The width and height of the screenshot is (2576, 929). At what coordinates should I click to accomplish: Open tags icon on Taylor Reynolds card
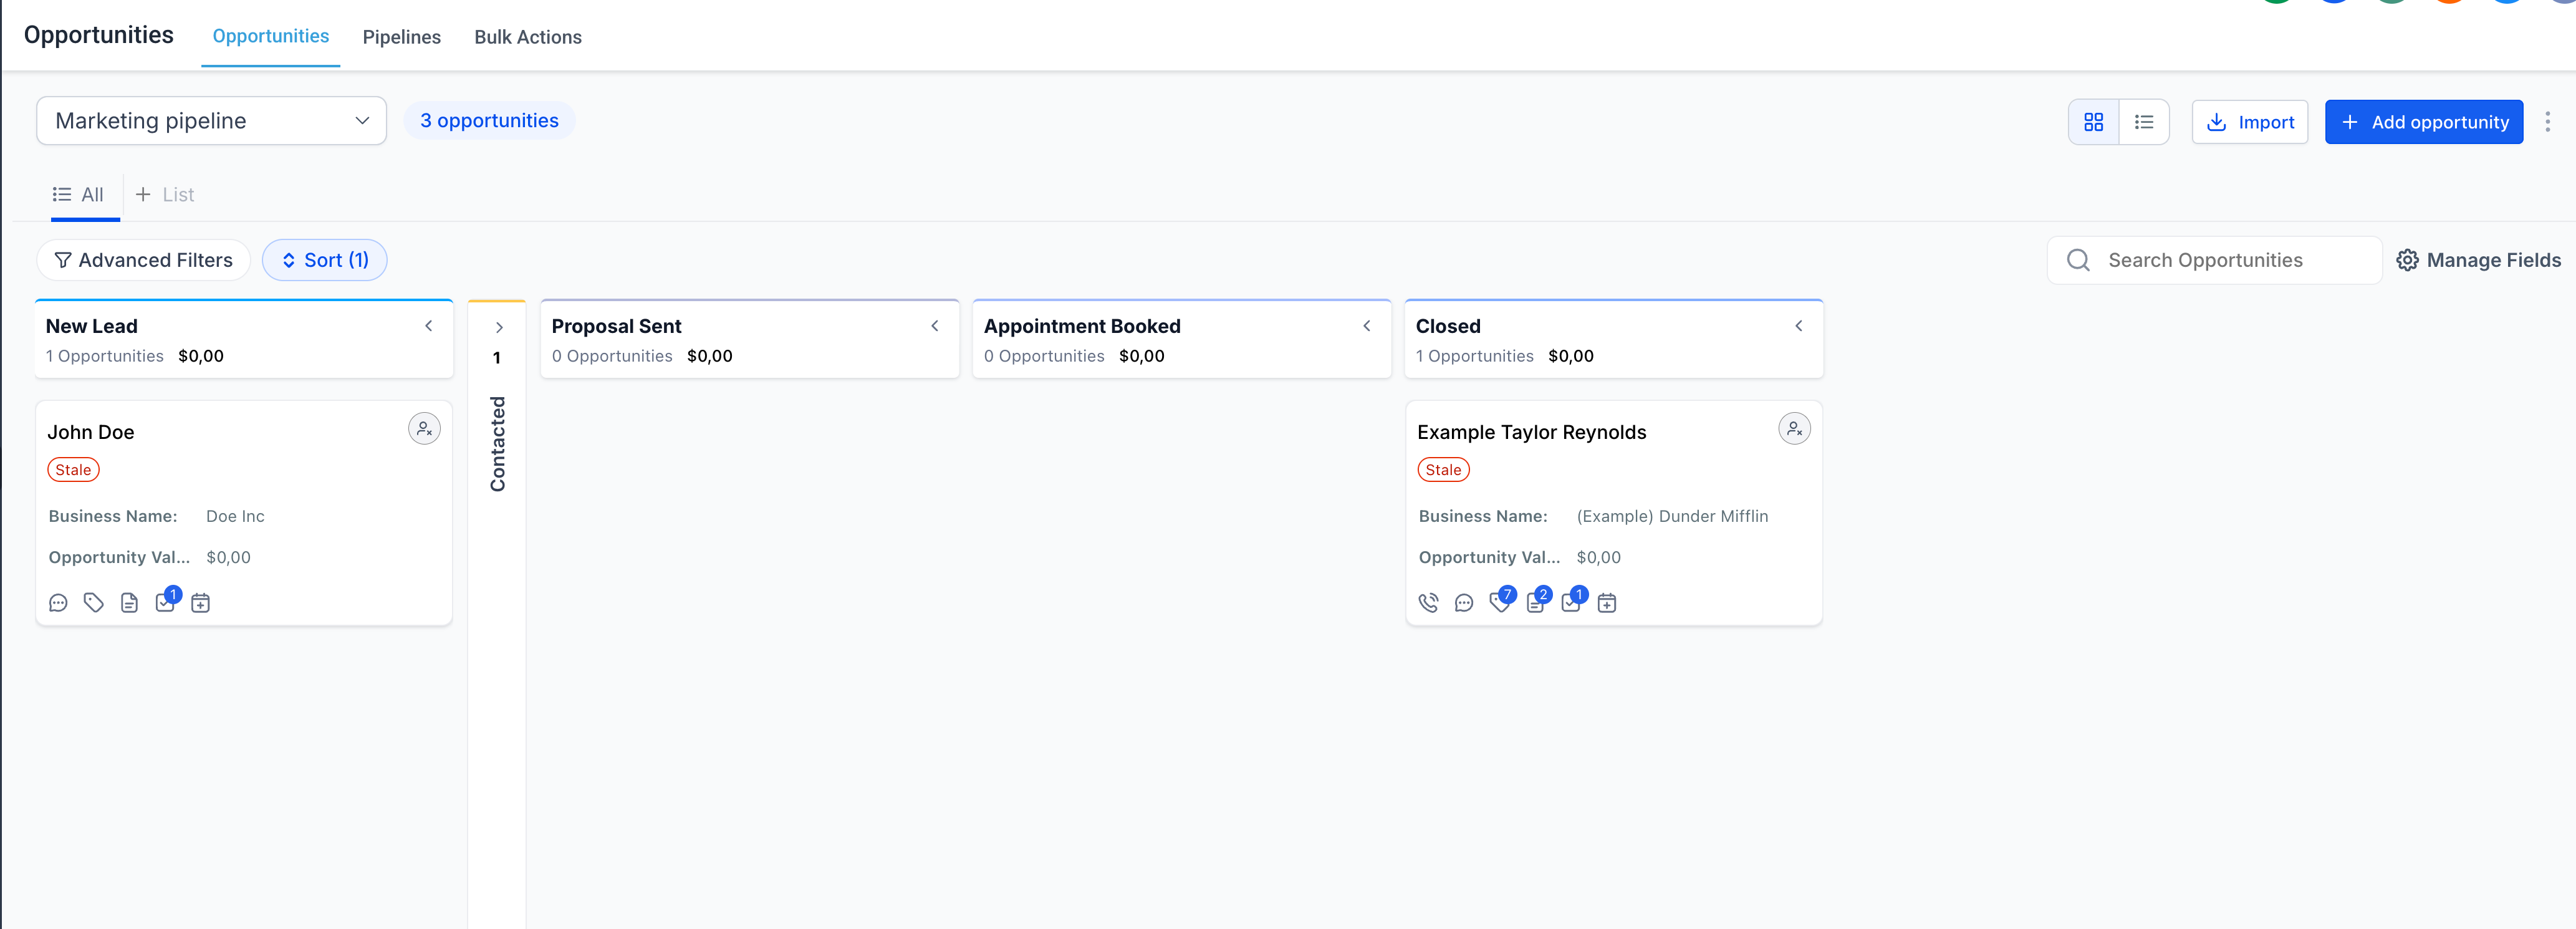point(1499,603)
